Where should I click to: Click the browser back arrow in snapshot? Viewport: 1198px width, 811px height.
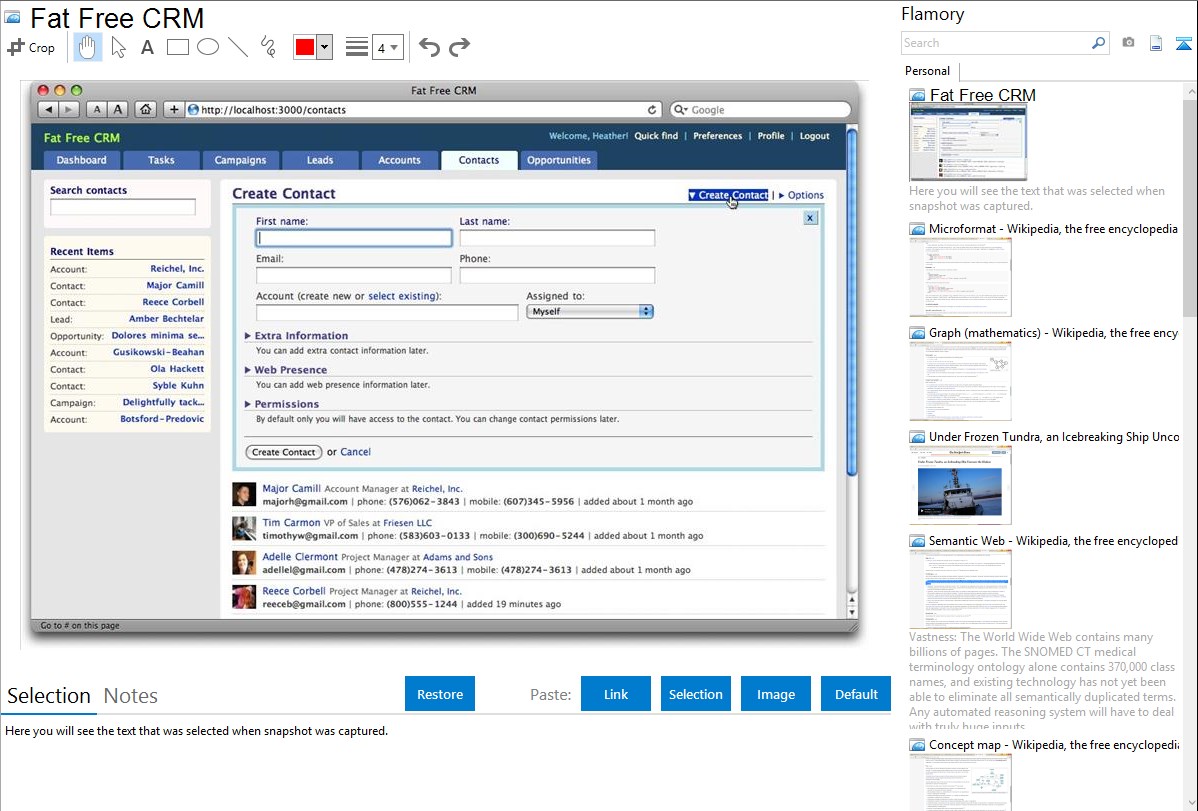[x=49, y=109]
